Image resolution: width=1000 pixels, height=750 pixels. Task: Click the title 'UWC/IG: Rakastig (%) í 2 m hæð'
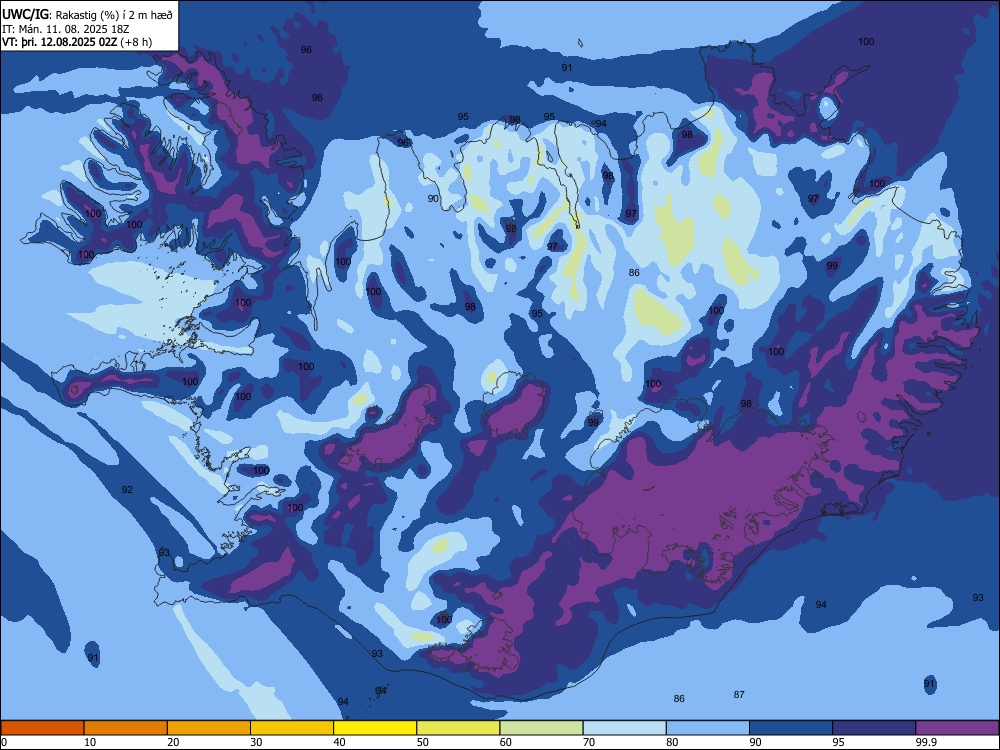87,15
